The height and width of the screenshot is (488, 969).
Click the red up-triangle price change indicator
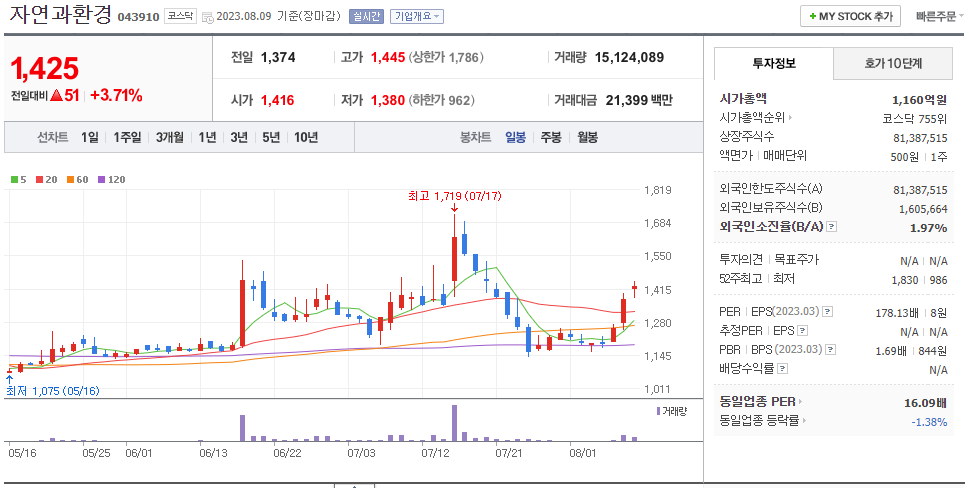[x=56, y=96]
